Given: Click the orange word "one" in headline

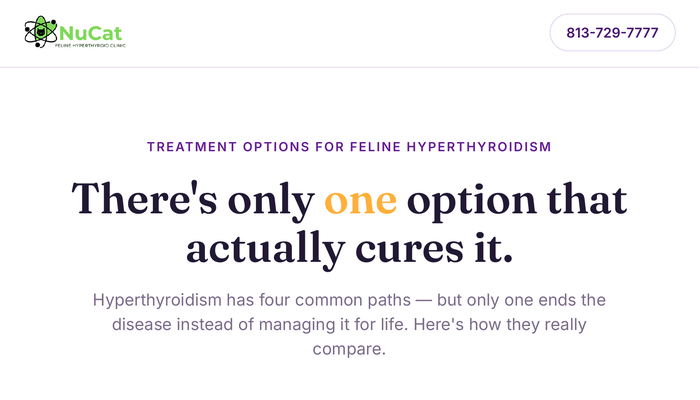Looking at the screenshot, I should (x=360, y=200).
